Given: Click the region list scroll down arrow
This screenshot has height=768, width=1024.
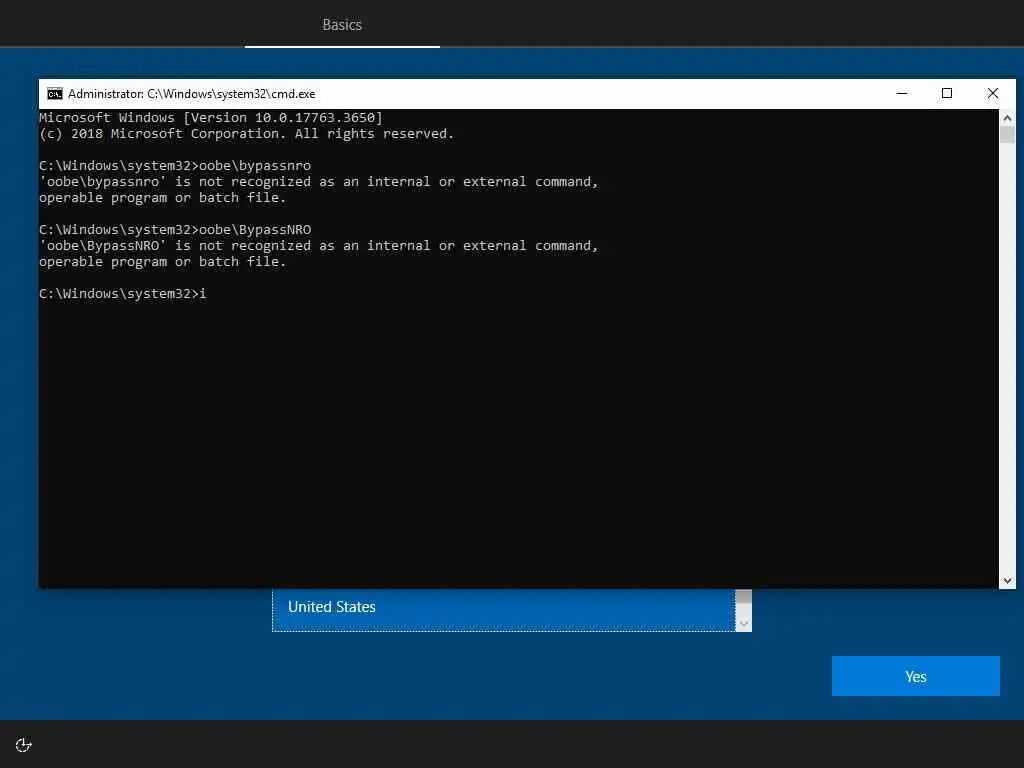Looking at the screenshot, I should point(744,624).
